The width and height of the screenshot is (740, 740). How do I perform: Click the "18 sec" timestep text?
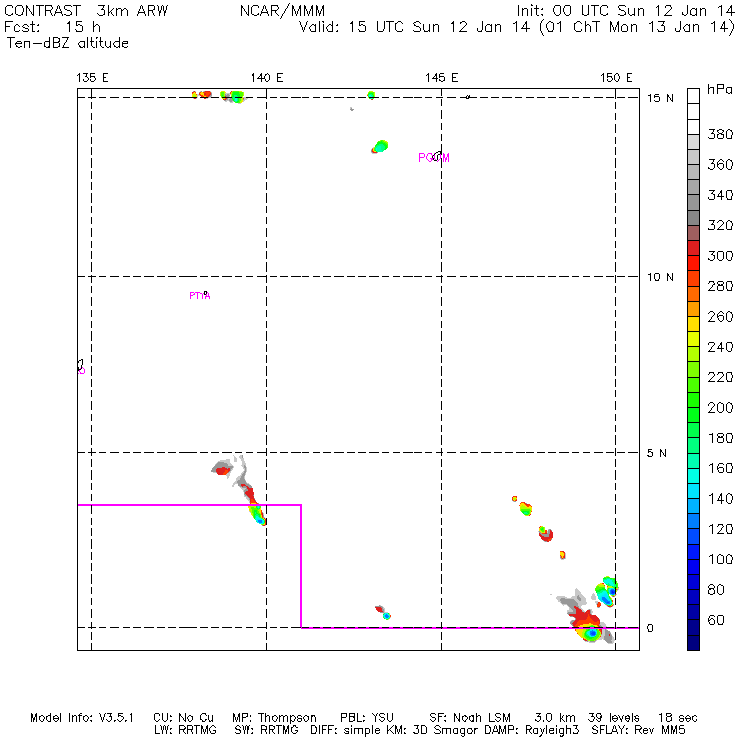[678, 718]
